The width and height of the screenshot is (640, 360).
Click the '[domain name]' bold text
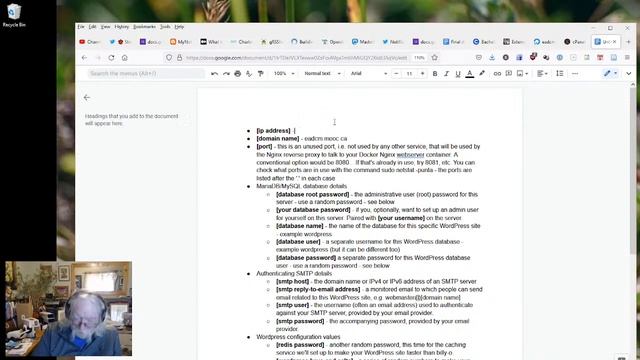coord(278,138)
